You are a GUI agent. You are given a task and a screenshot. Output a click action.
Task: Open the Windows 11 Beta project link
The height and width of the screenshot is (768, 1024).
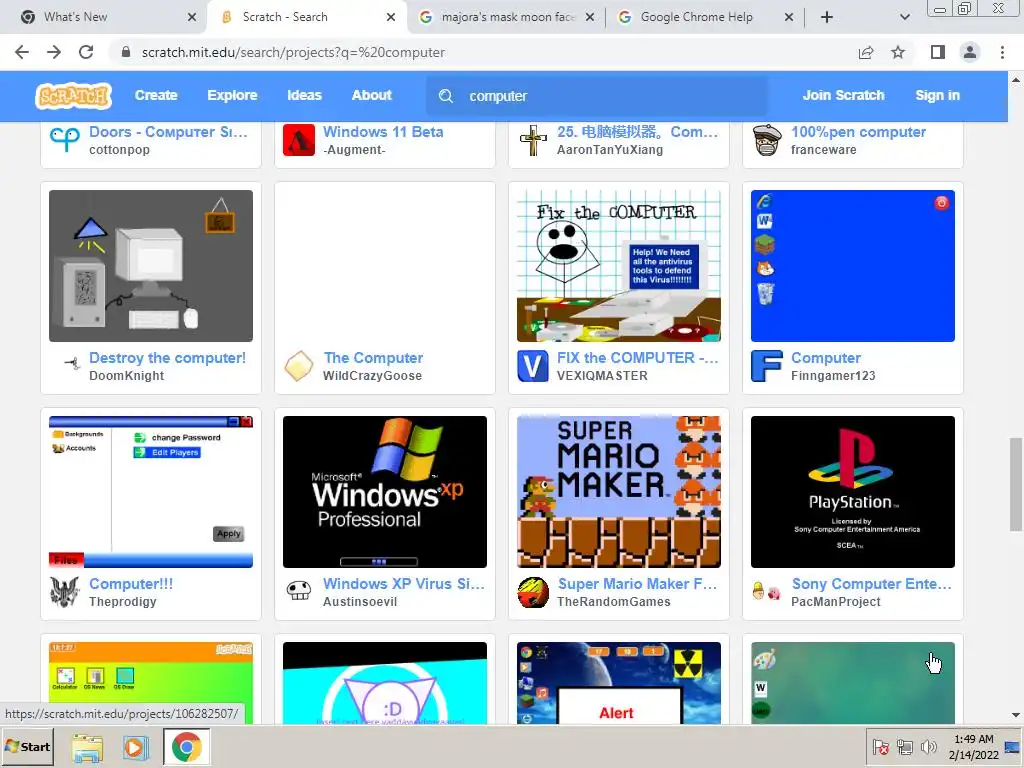[383, 132]
